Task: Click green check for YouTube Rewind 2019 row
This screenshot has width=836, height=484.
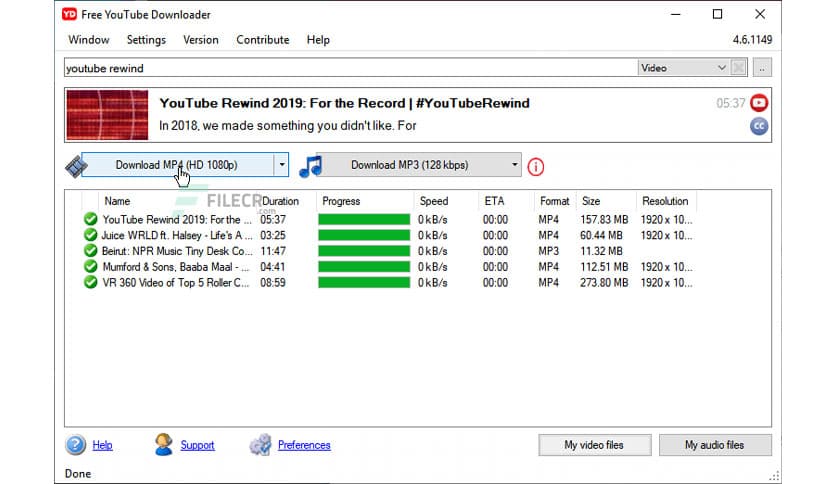Action: point(91,219)
